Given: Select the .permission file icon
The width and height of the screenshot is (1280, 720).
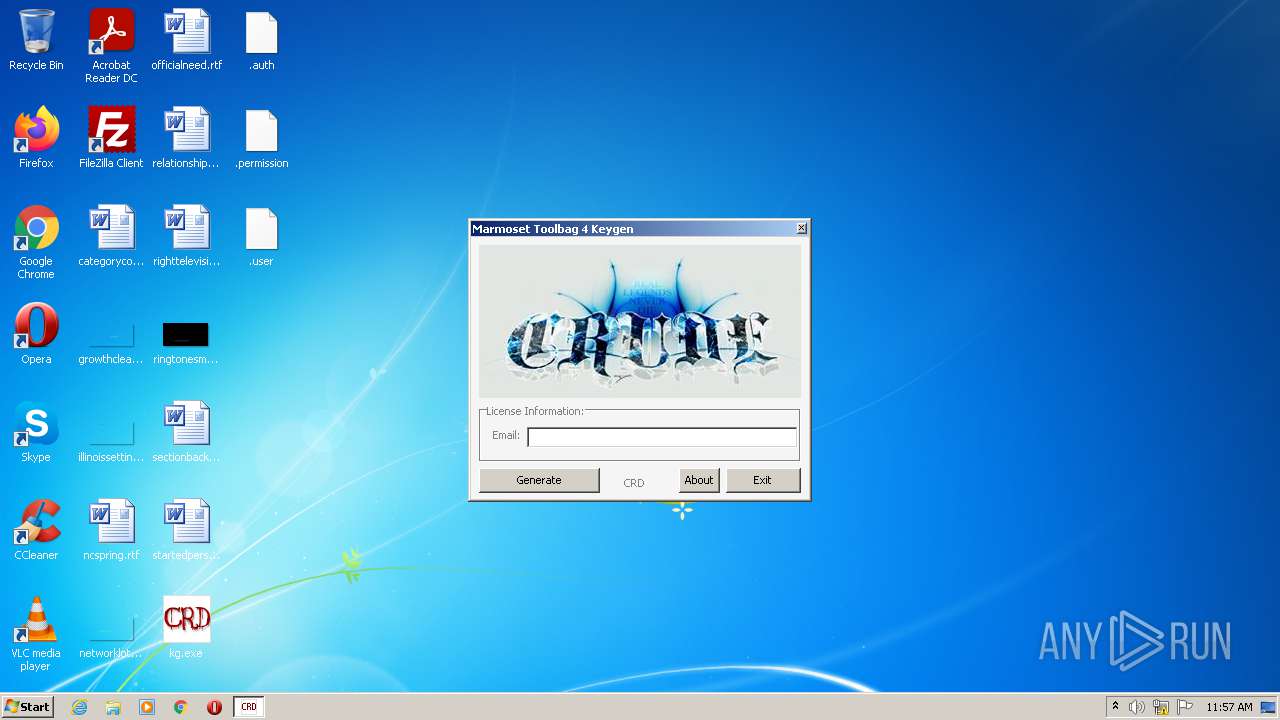Looking at the screenshot, I should tap(262, 138).
